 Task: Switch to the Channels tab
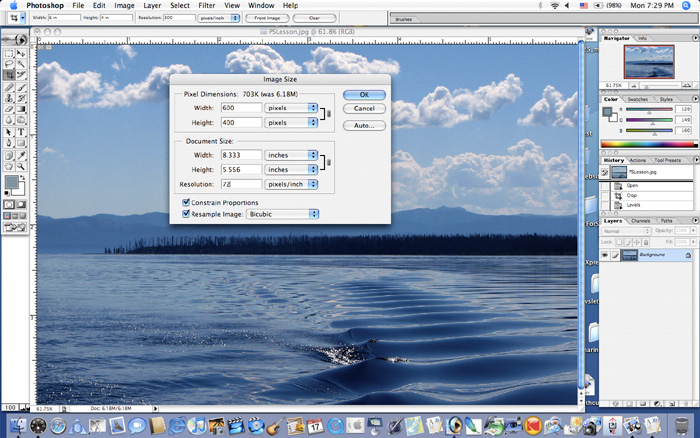tap(641, 221)
